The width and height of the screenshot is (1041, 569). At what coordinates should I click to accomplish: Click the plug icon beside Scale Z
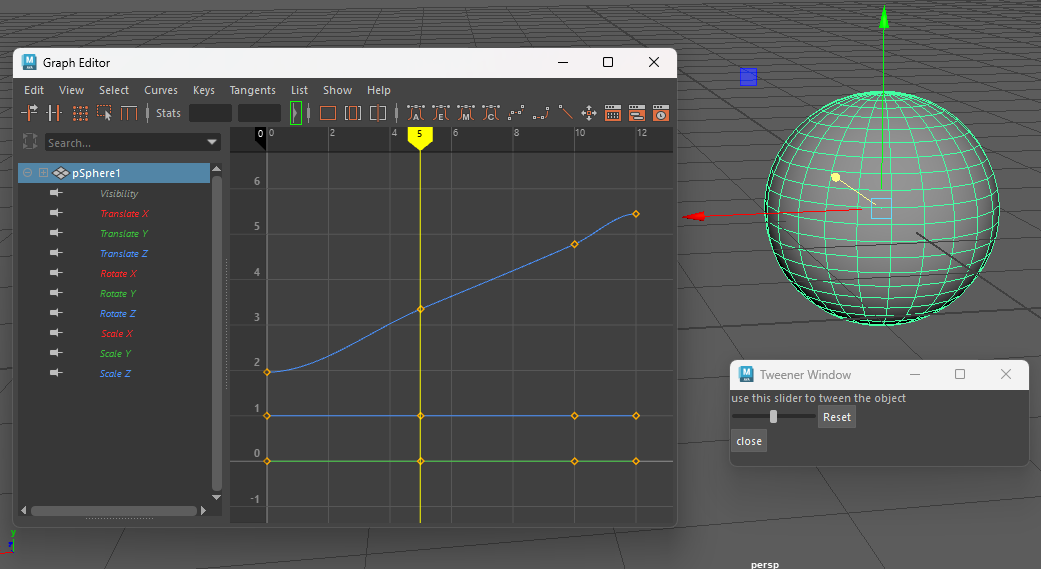pyautogui.click(x=56, y=372)
